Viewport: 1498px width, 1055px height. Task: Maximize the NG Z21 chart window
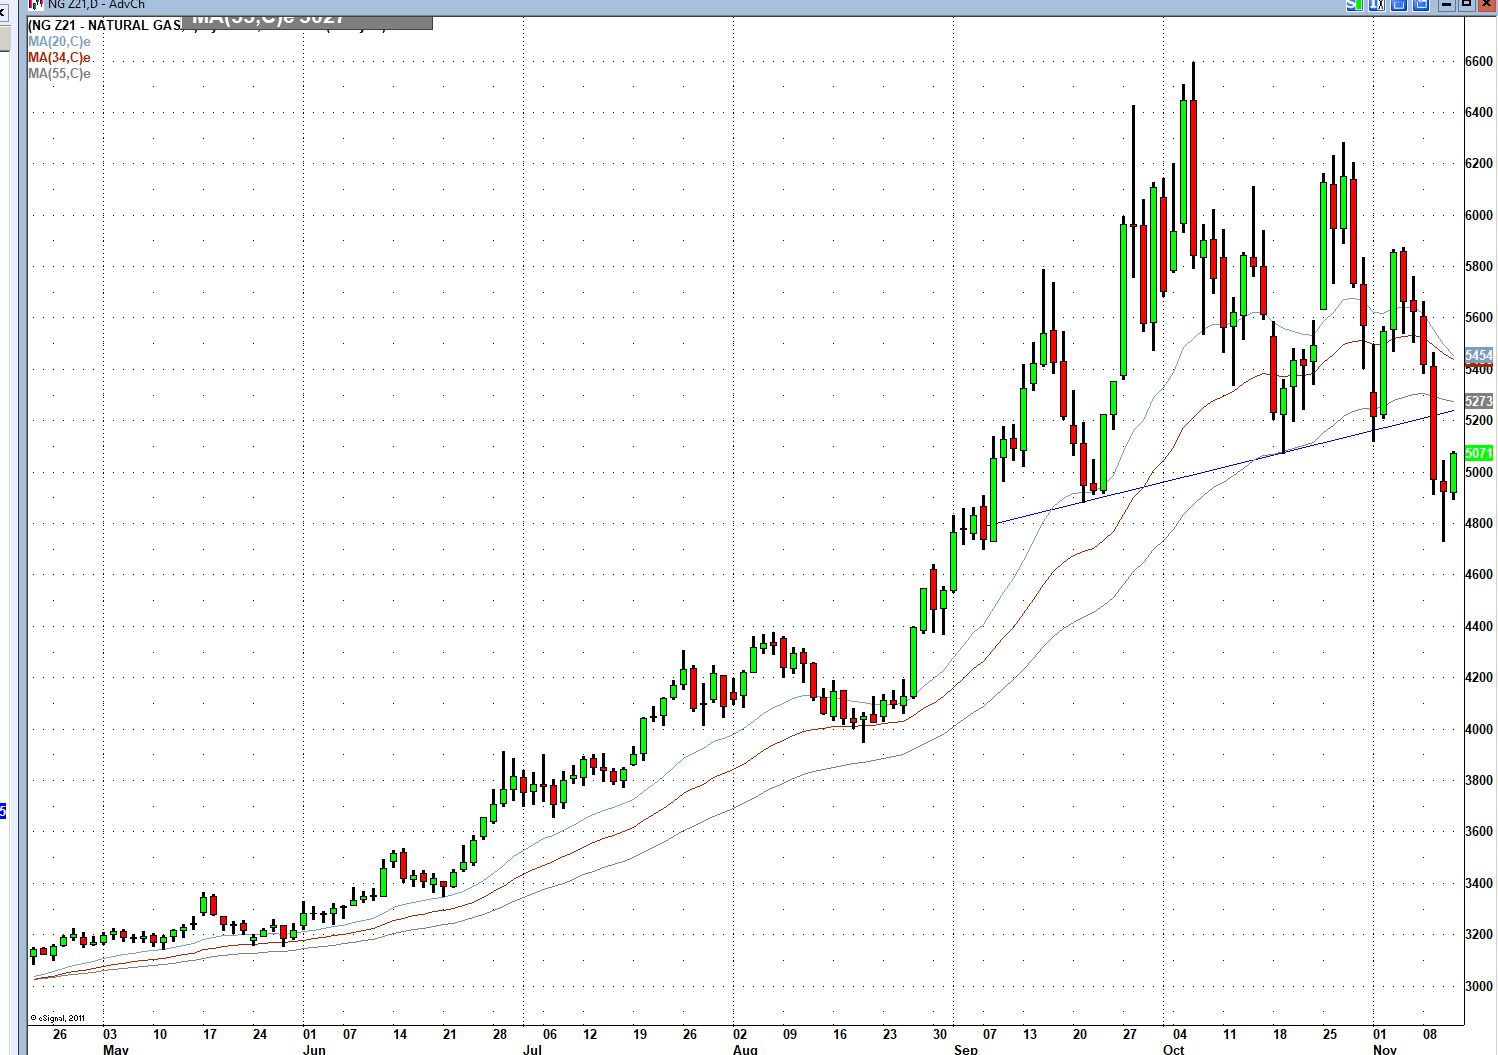click(1467, 5)
